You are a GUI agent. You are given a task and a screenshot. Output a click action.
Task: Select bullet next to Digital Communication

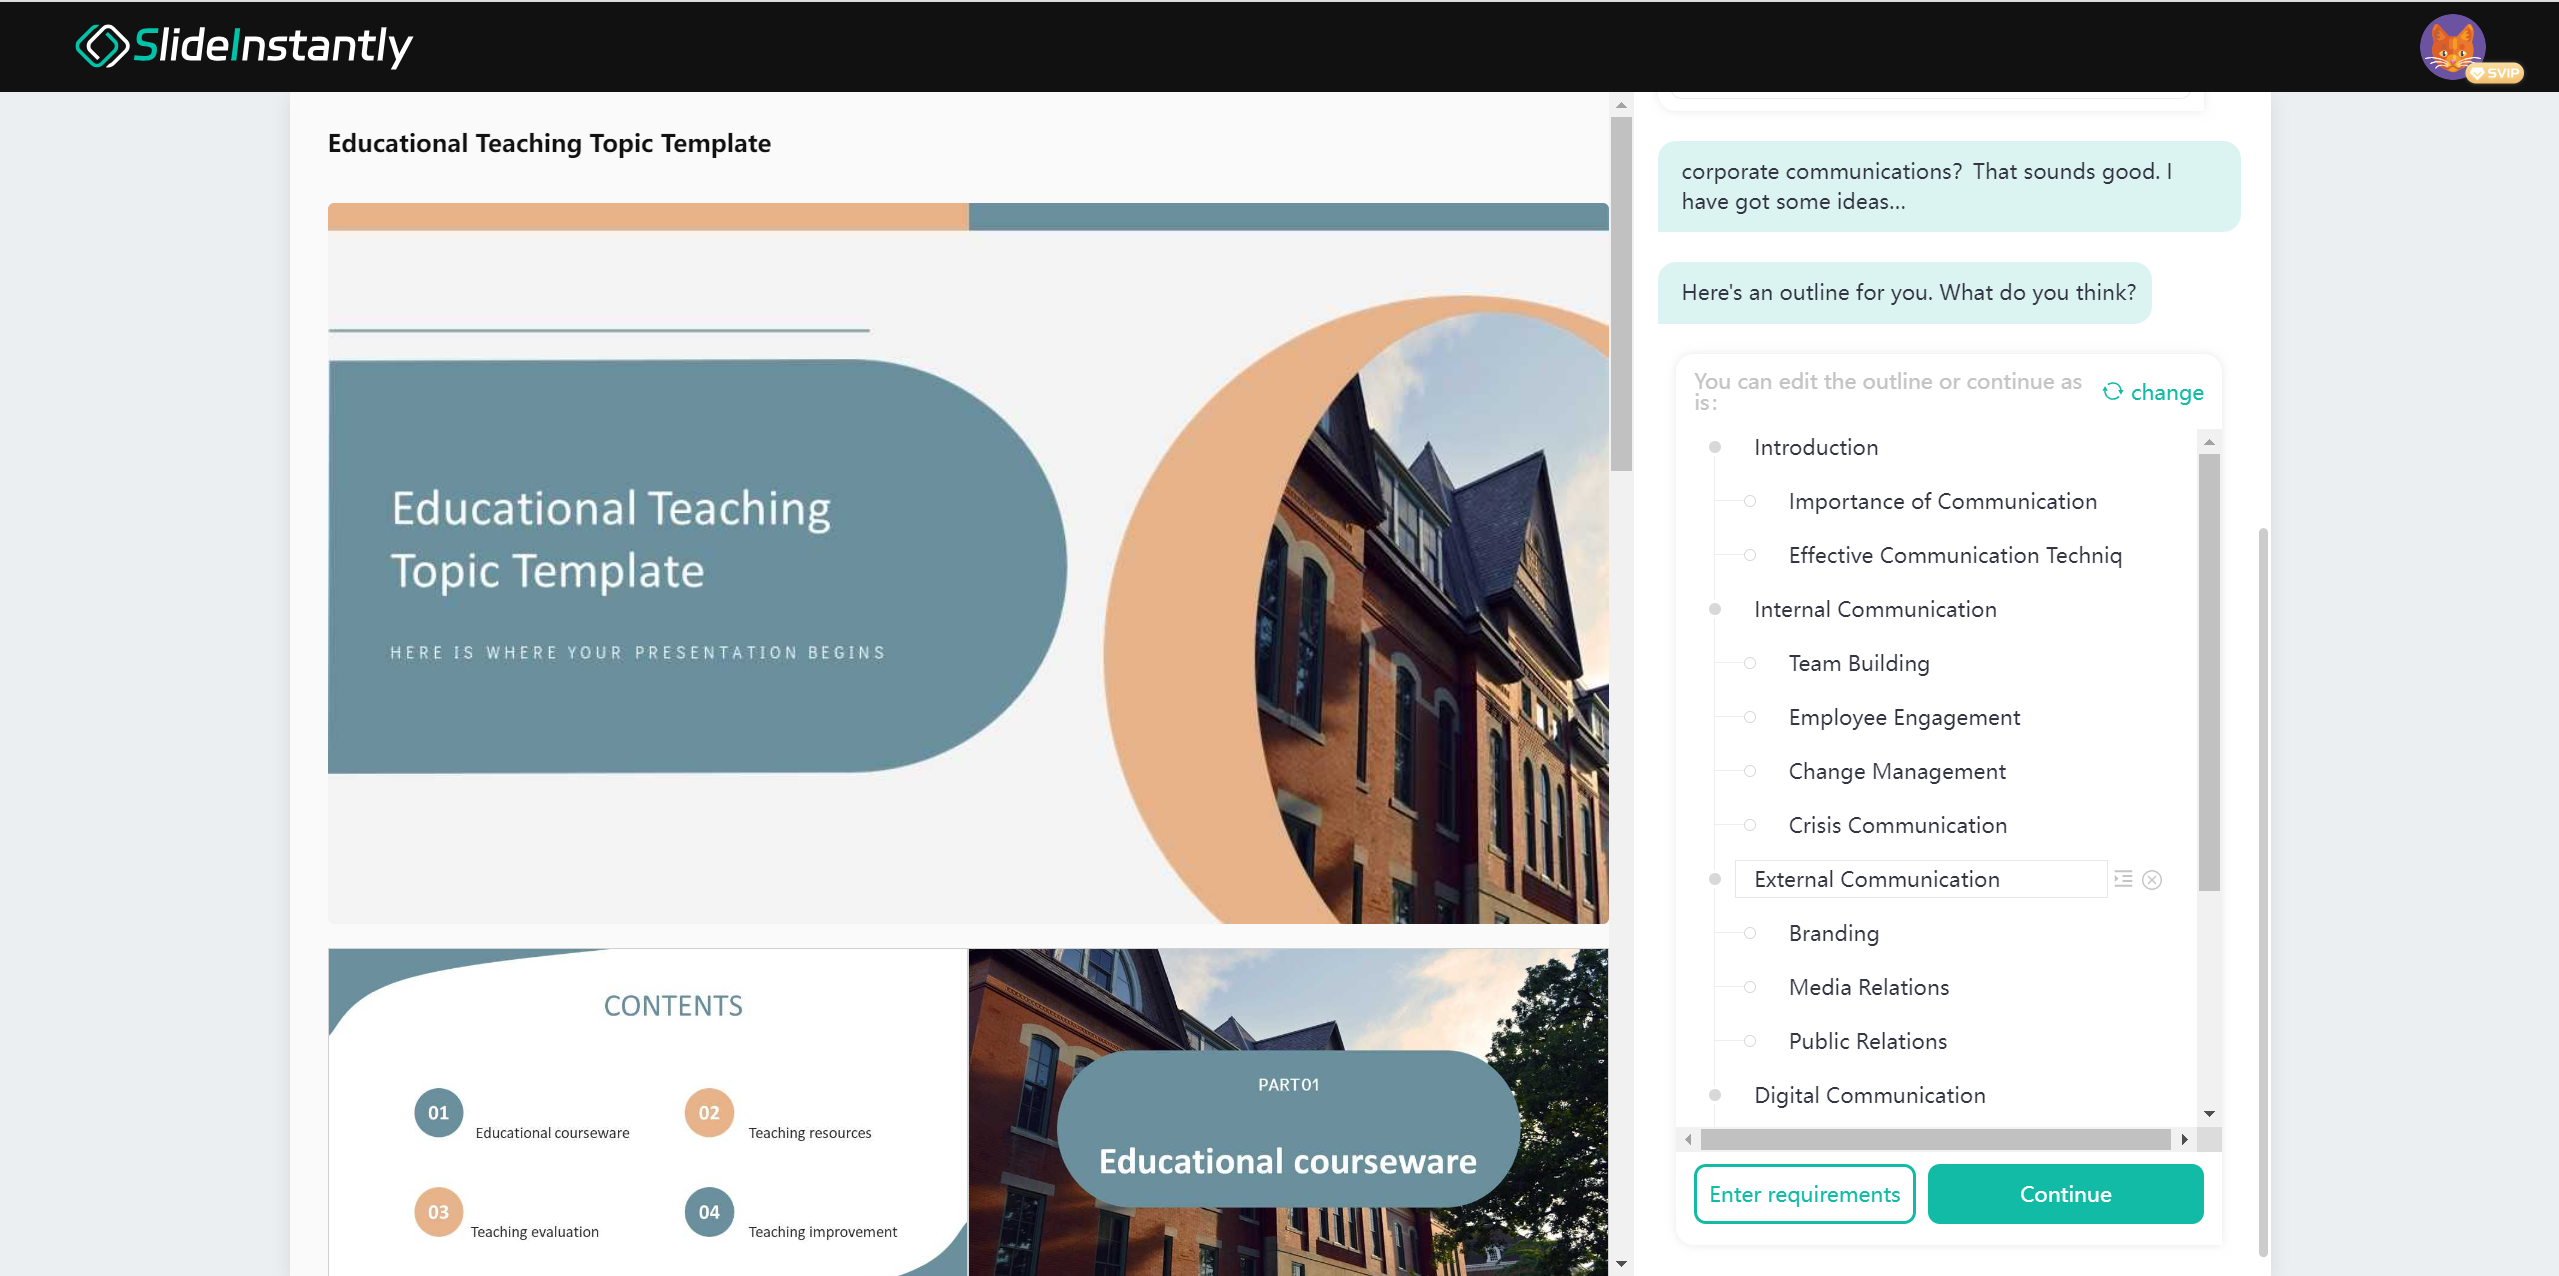(1715, 1095)
